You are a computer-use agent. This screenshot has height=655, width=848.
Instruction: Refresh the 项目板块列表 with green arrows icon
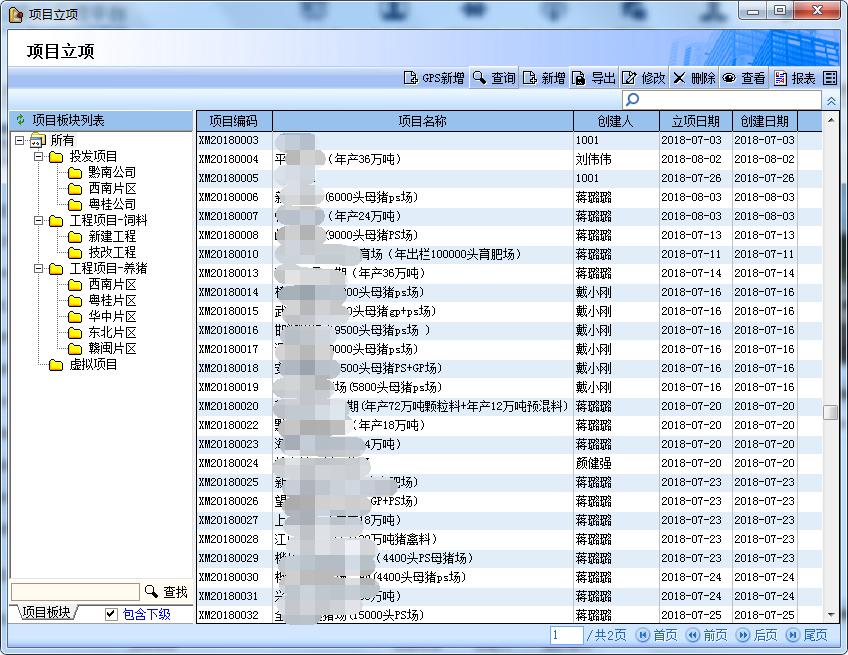20,120
